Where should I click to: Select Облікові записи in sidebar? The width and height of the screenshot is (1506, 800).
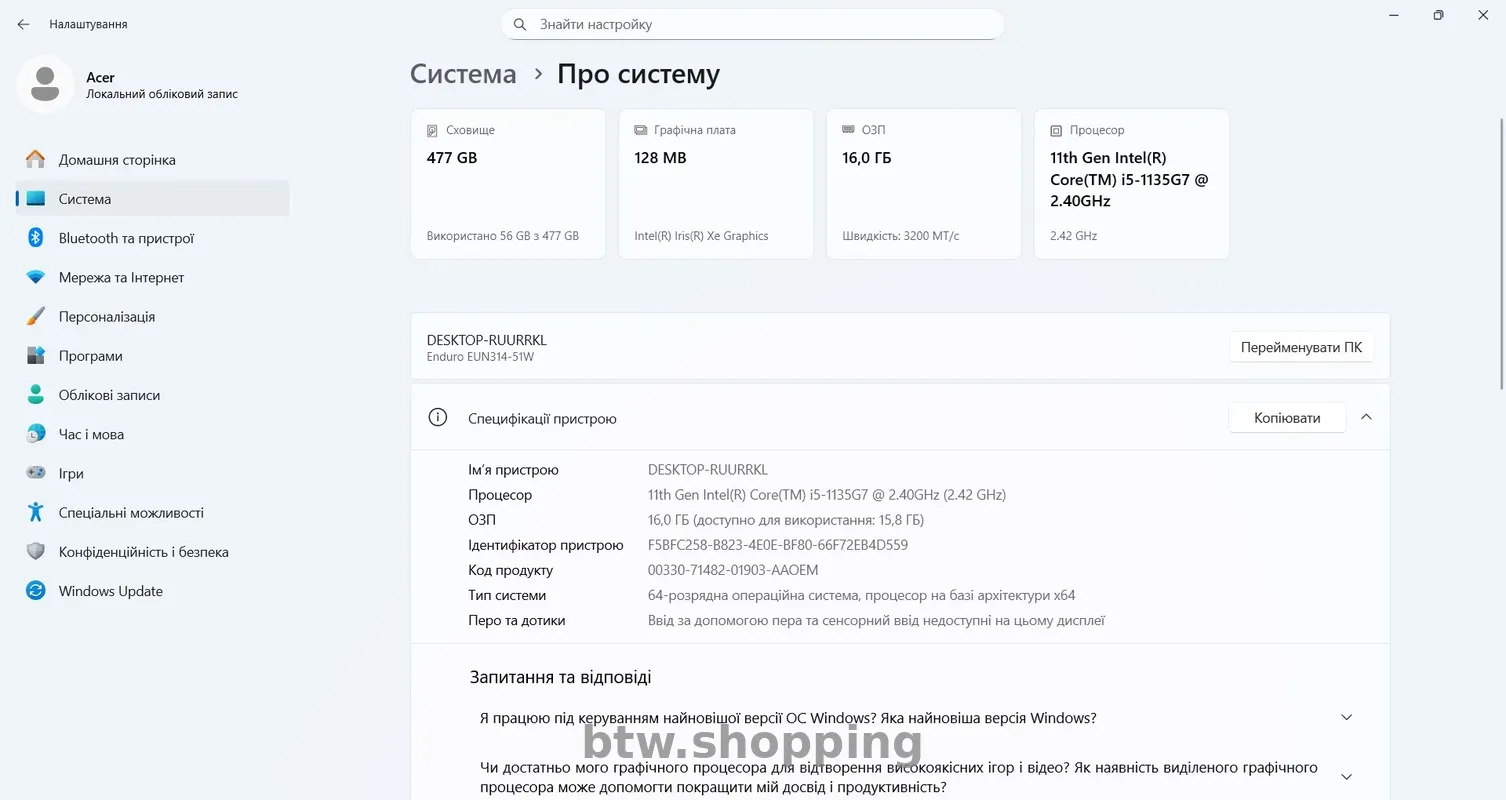109,395
